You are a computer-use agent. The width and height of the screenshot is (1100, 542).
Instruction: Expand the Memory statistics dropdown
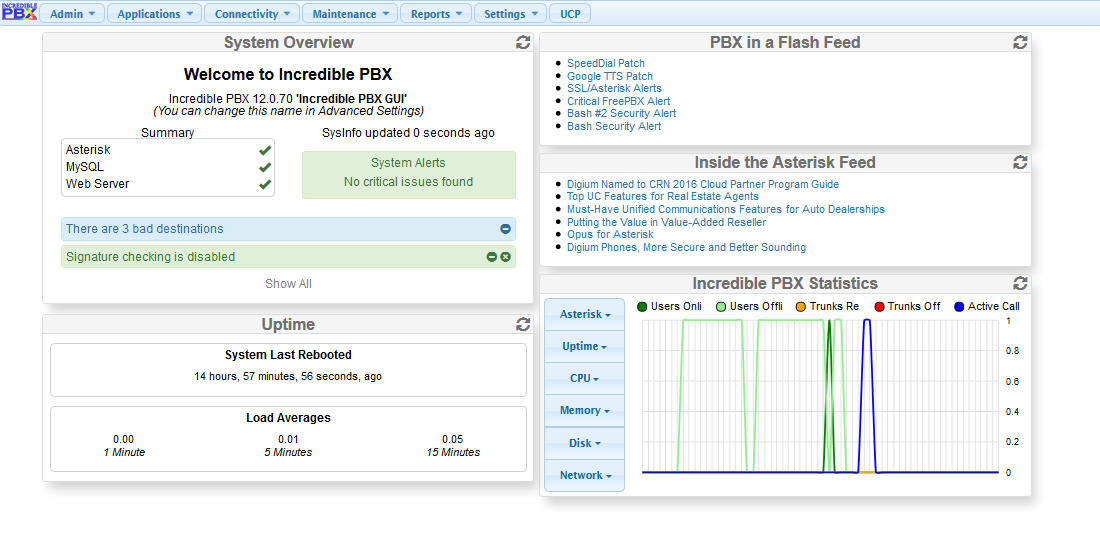coord(584,411)
